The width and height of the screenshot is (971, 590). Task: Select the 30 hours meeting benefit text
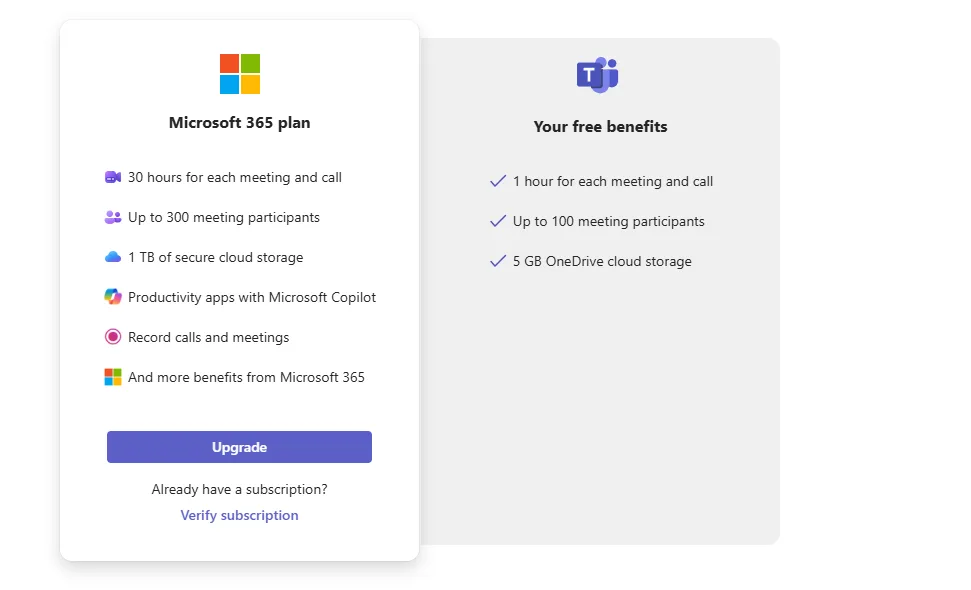pyautogui.click(x=235, y=176)
